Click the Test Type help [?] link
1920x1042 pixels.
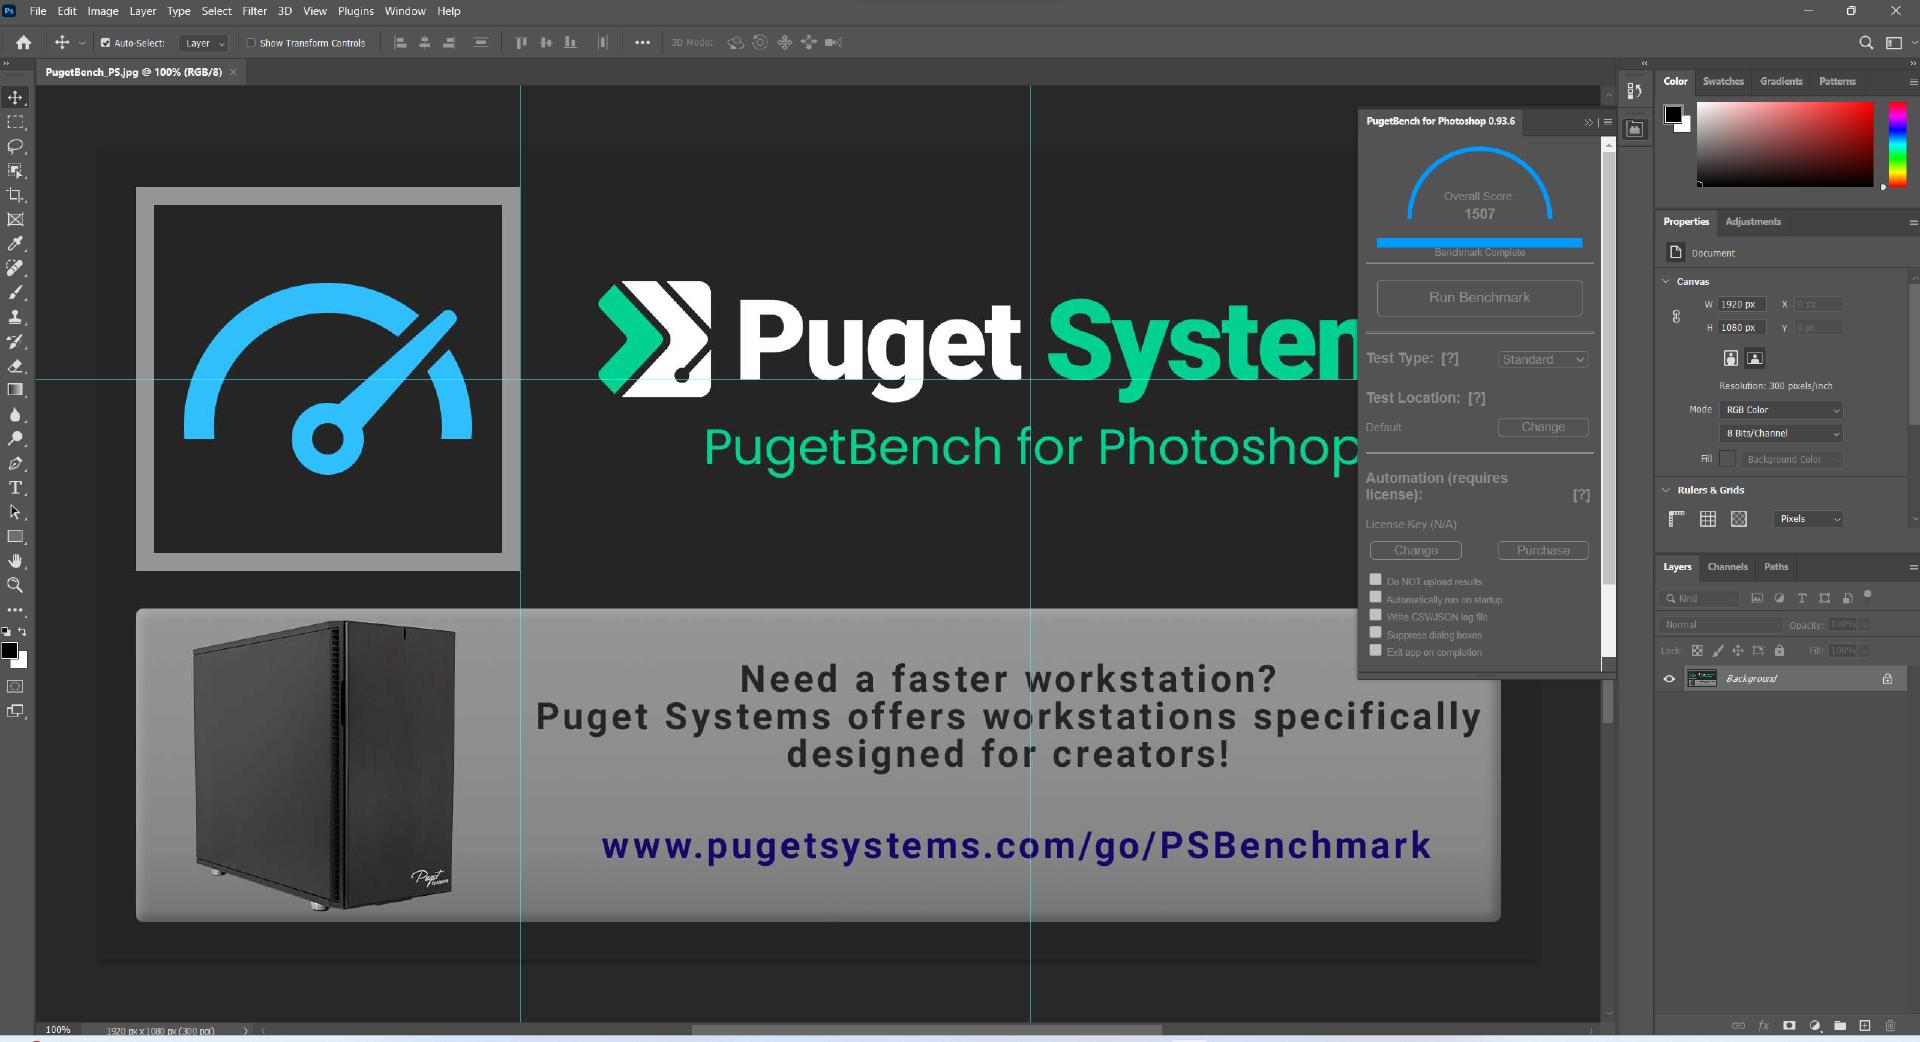1450,359
